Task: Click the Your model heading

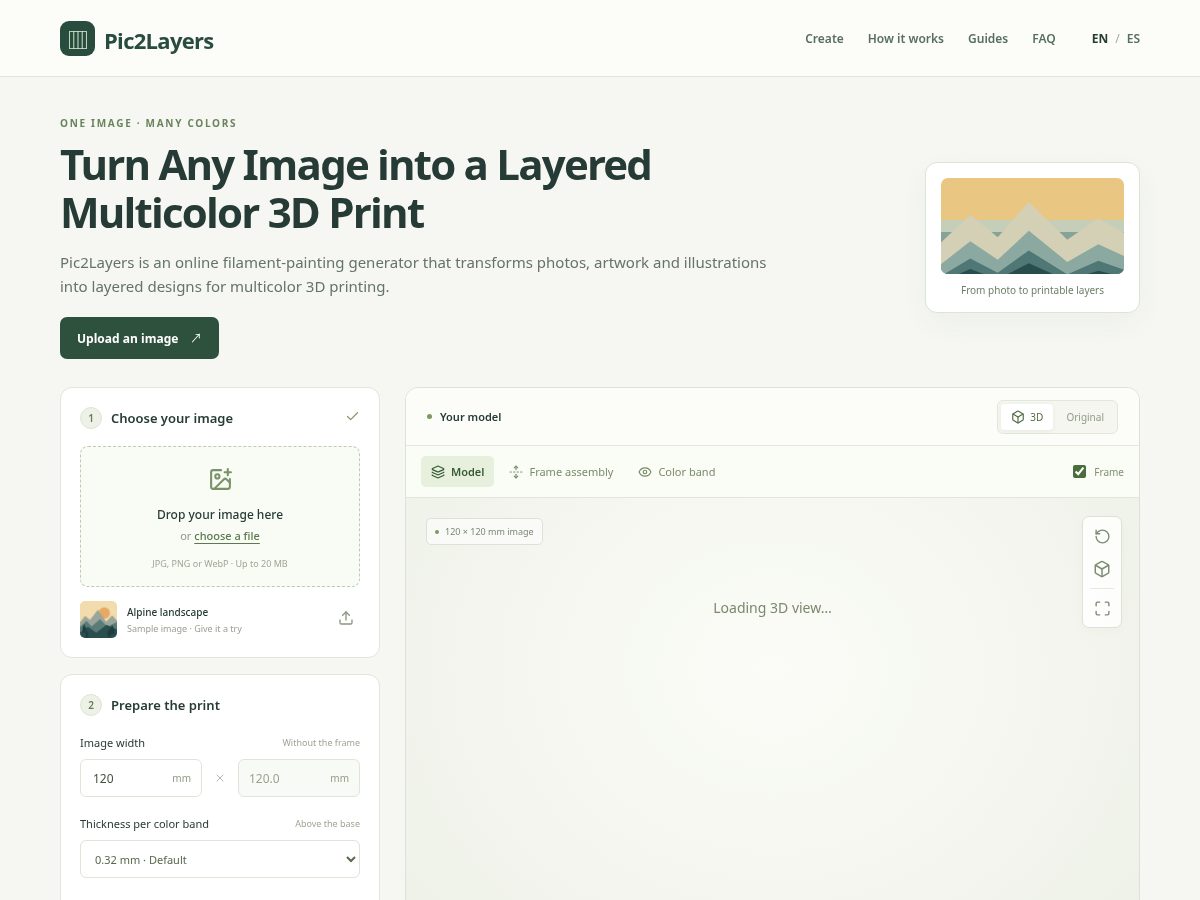Action: coord(470,417)
